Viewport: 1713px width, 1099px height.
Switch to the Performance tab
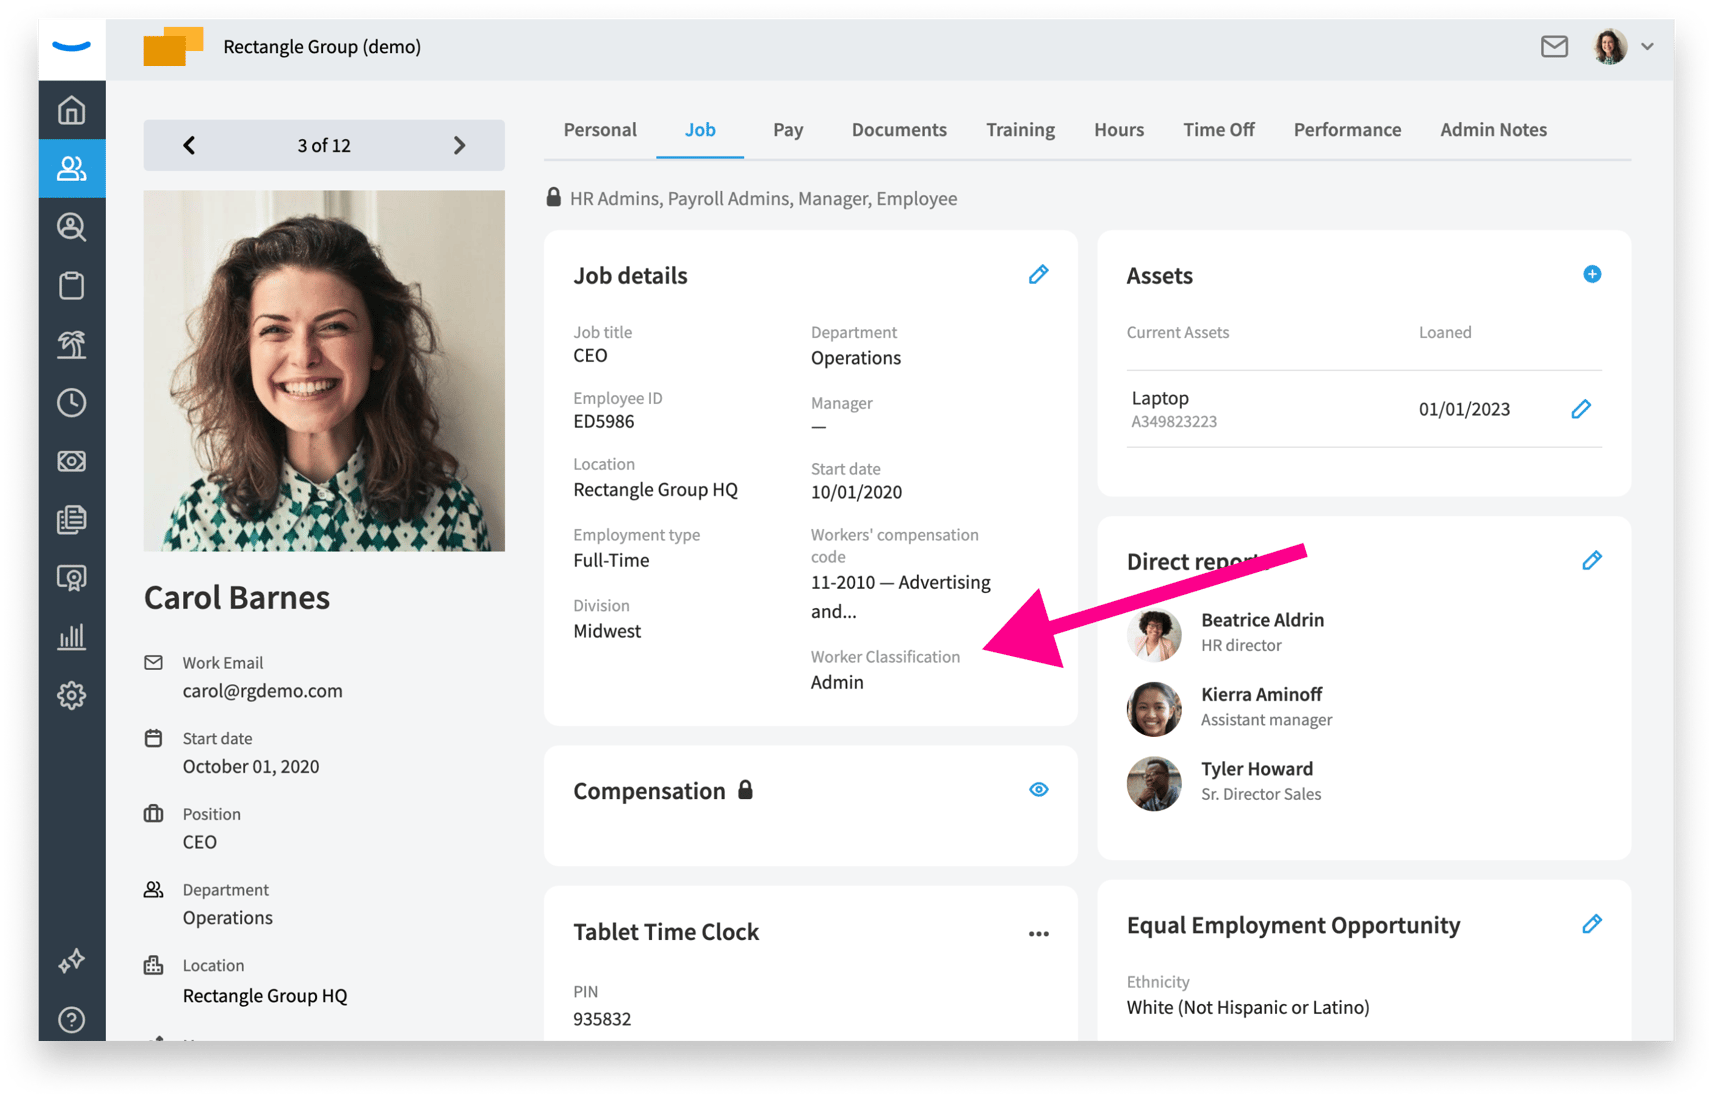pos(1347,129)
